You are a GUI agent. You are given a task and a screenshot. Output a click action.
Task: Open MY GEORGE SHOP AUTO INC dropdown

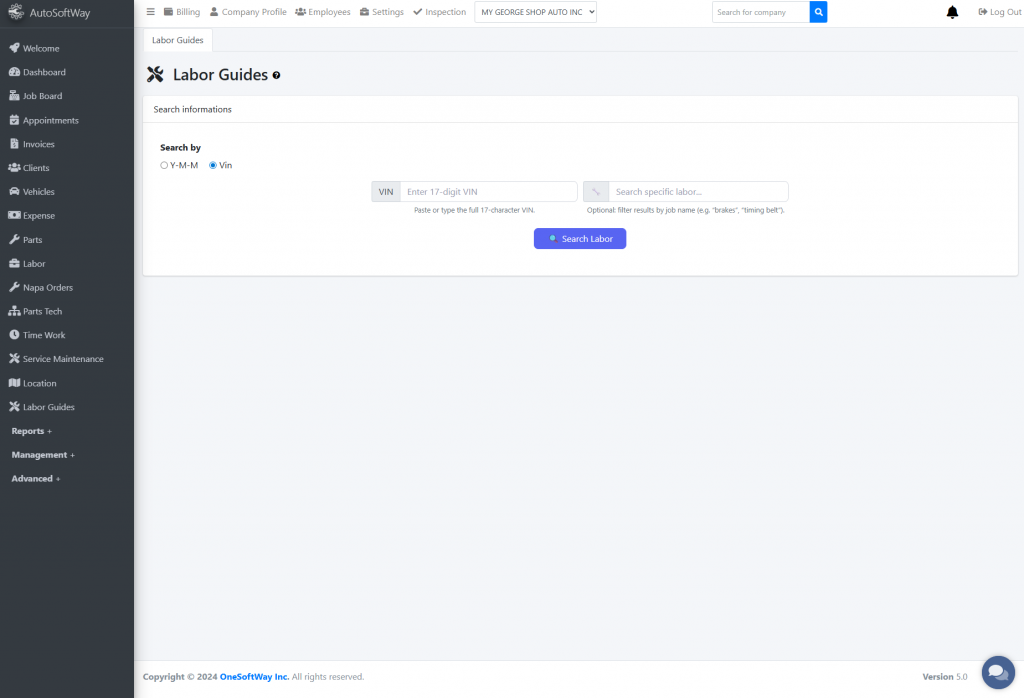pos(535,12)
